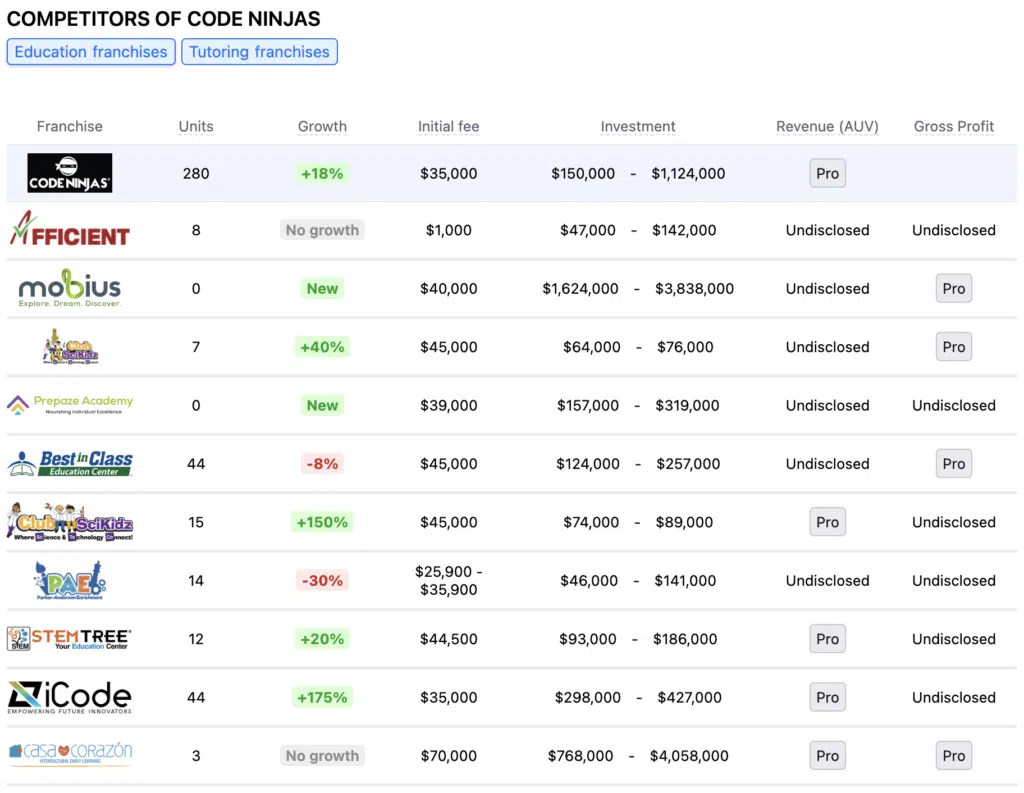Screen dimensions: 1024x793
Task: Click the Pro revenue button for Casa Corazón
Action: [827, 756]
